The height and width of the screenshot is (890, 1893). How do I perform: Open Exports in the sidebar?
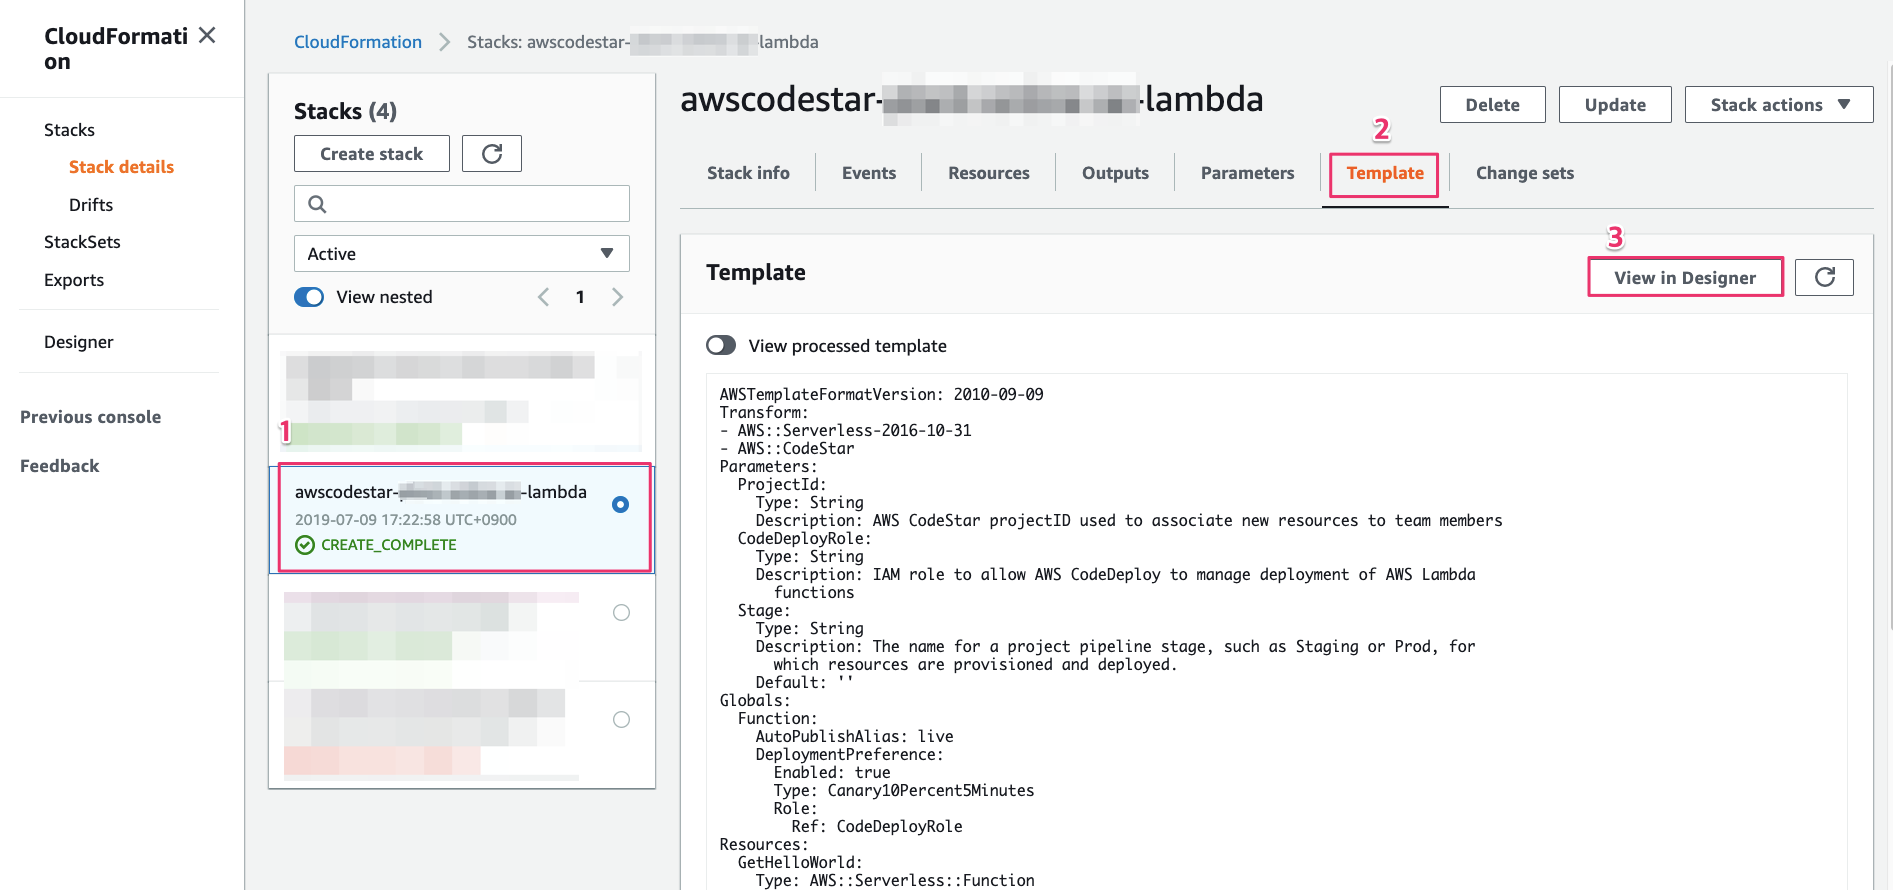[x=74, y=280]
